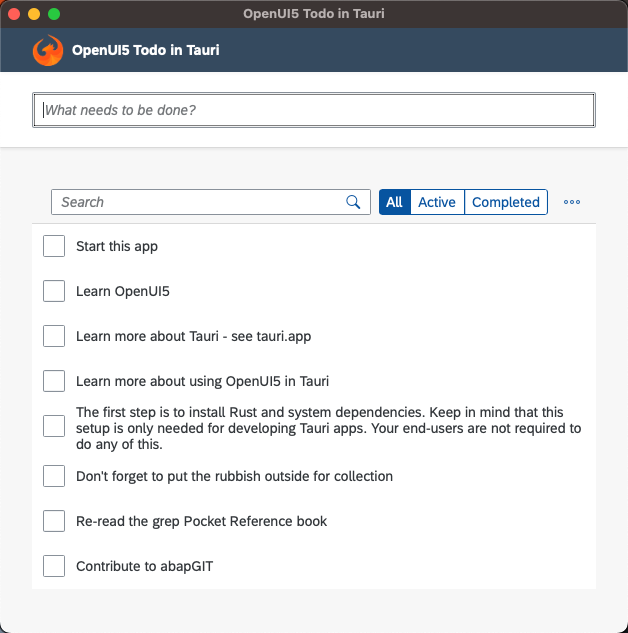Mark 'Contribute to abapGIT' as done
Image resolution: width=628 pixels, height=633 pixels.
[54, 566]
